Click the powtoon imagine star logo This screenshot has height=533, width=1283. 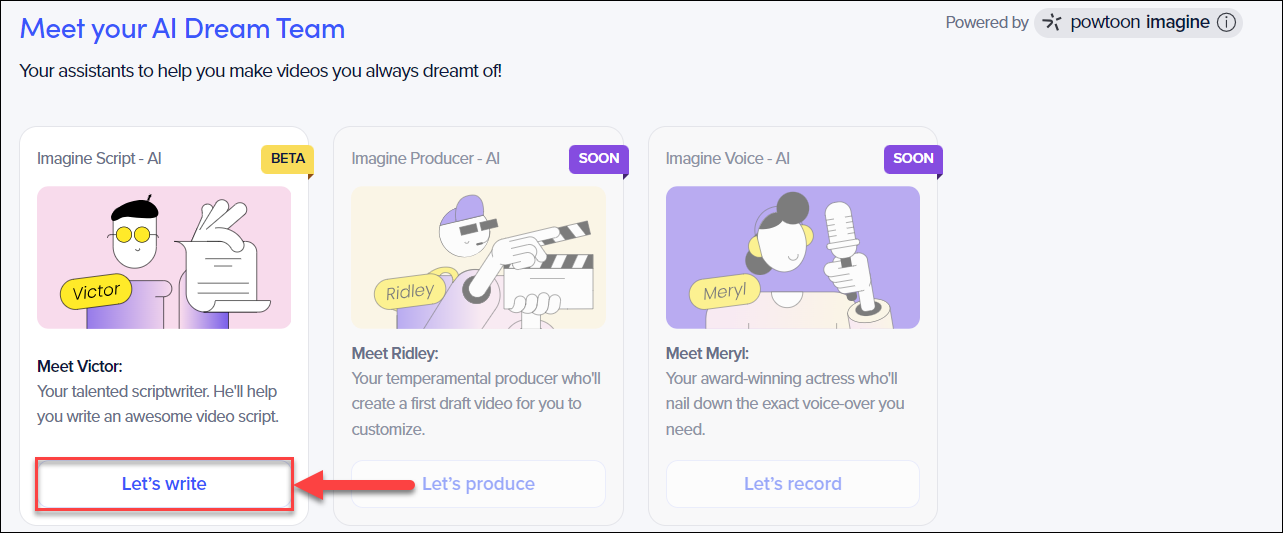pyautogui.click(x=1052, y=23)
